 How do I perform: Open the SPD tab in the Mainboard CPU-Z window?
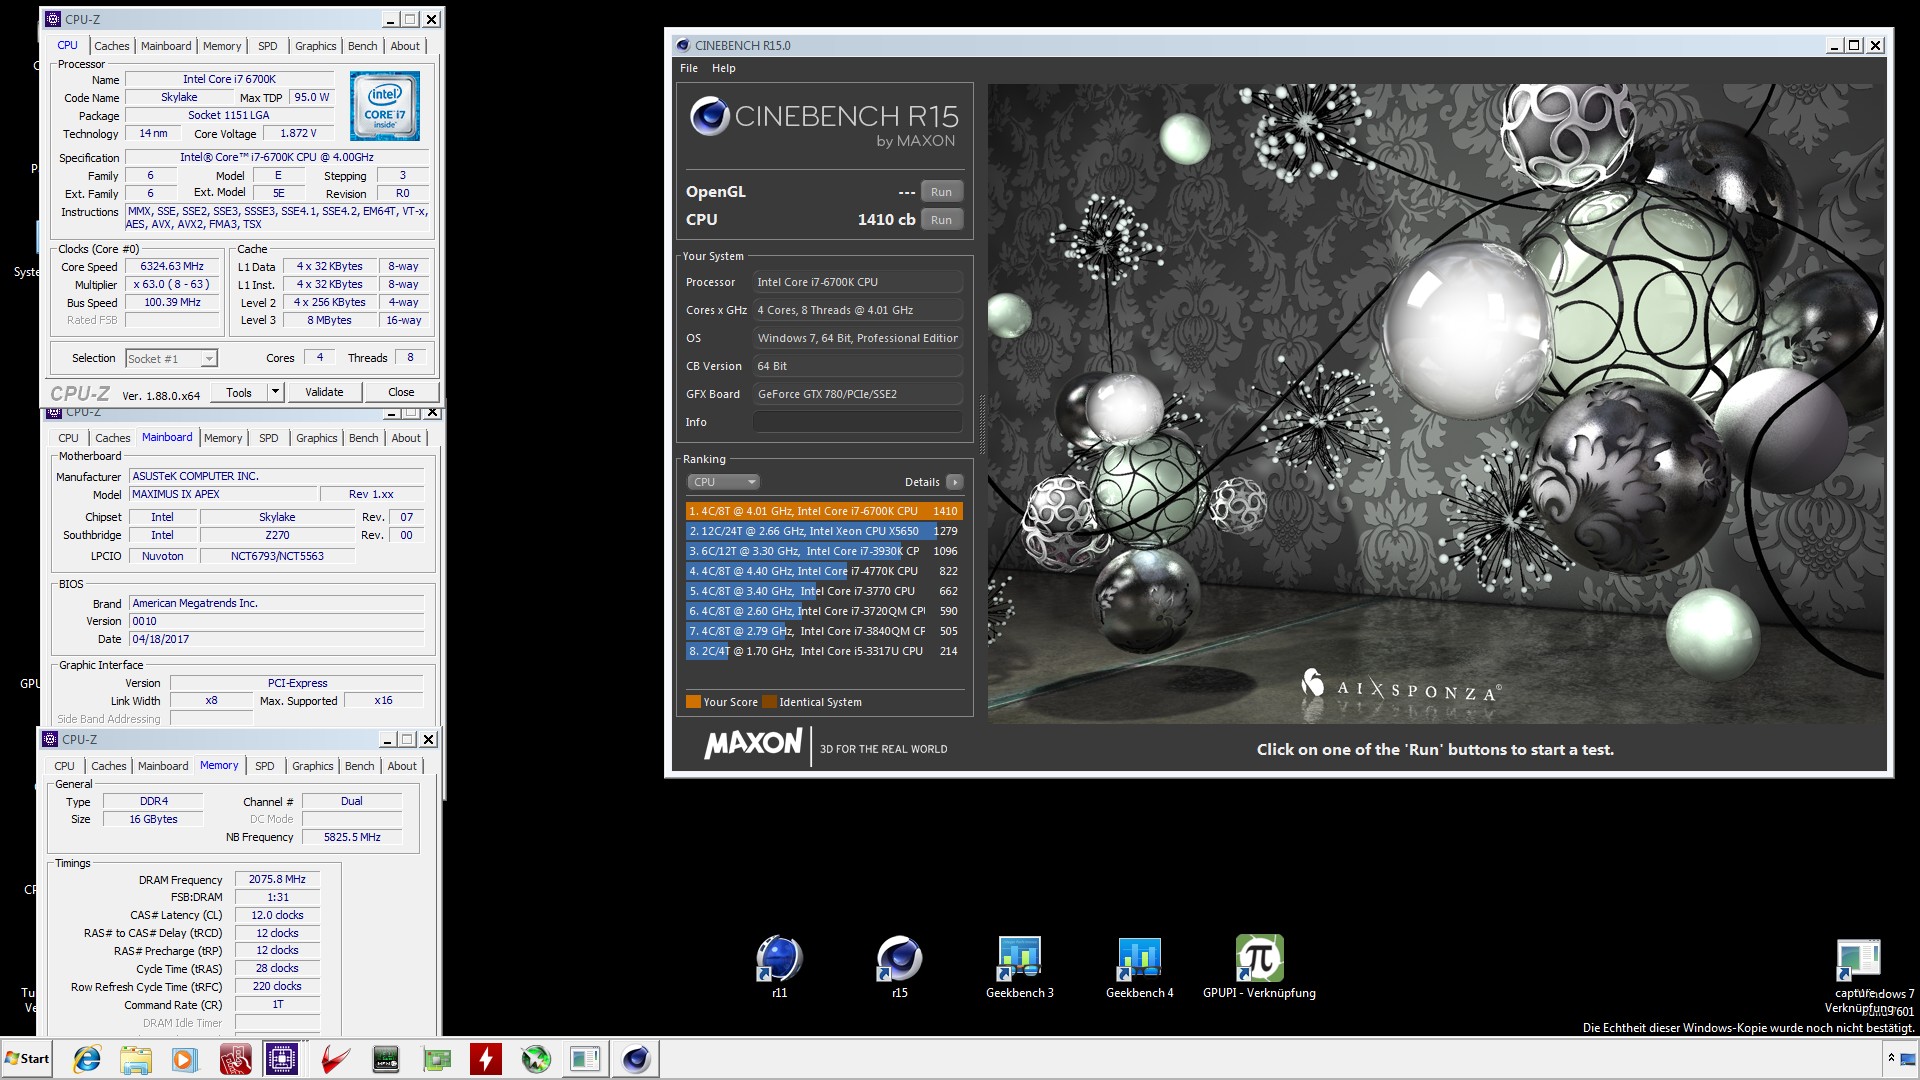tap(268, 438)
